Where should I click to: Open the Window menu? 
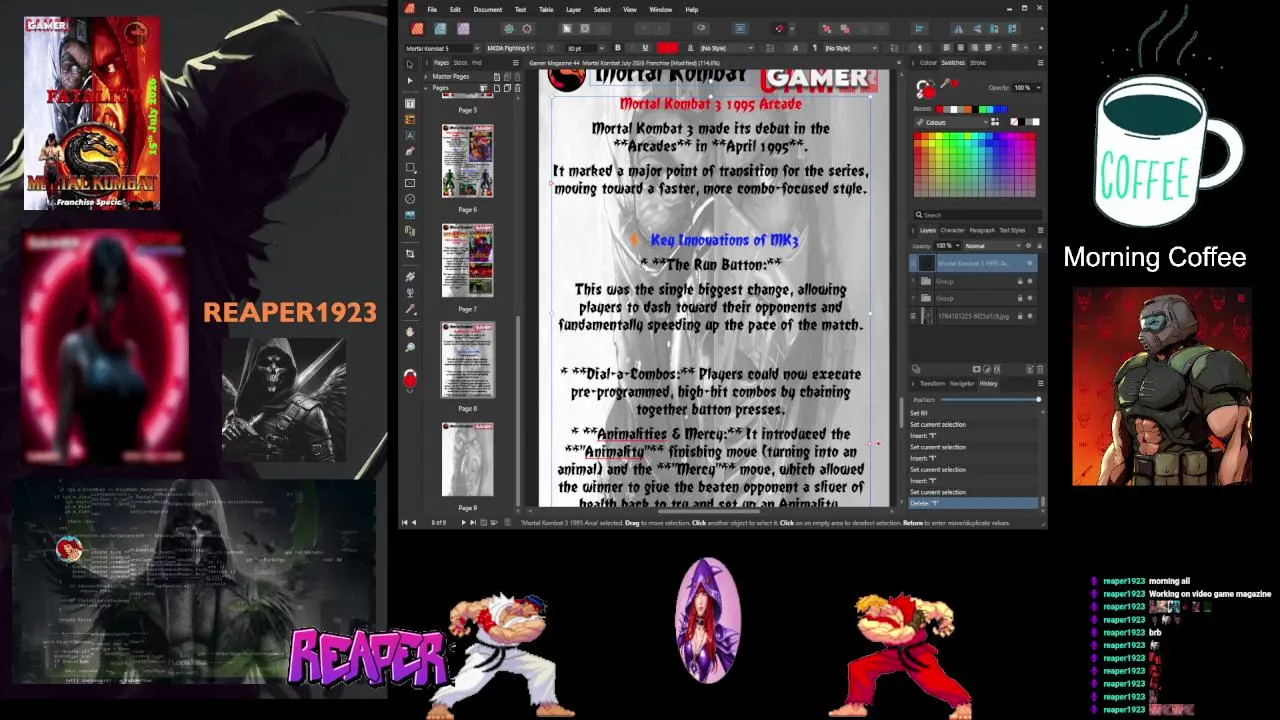[x=660, y=9]
